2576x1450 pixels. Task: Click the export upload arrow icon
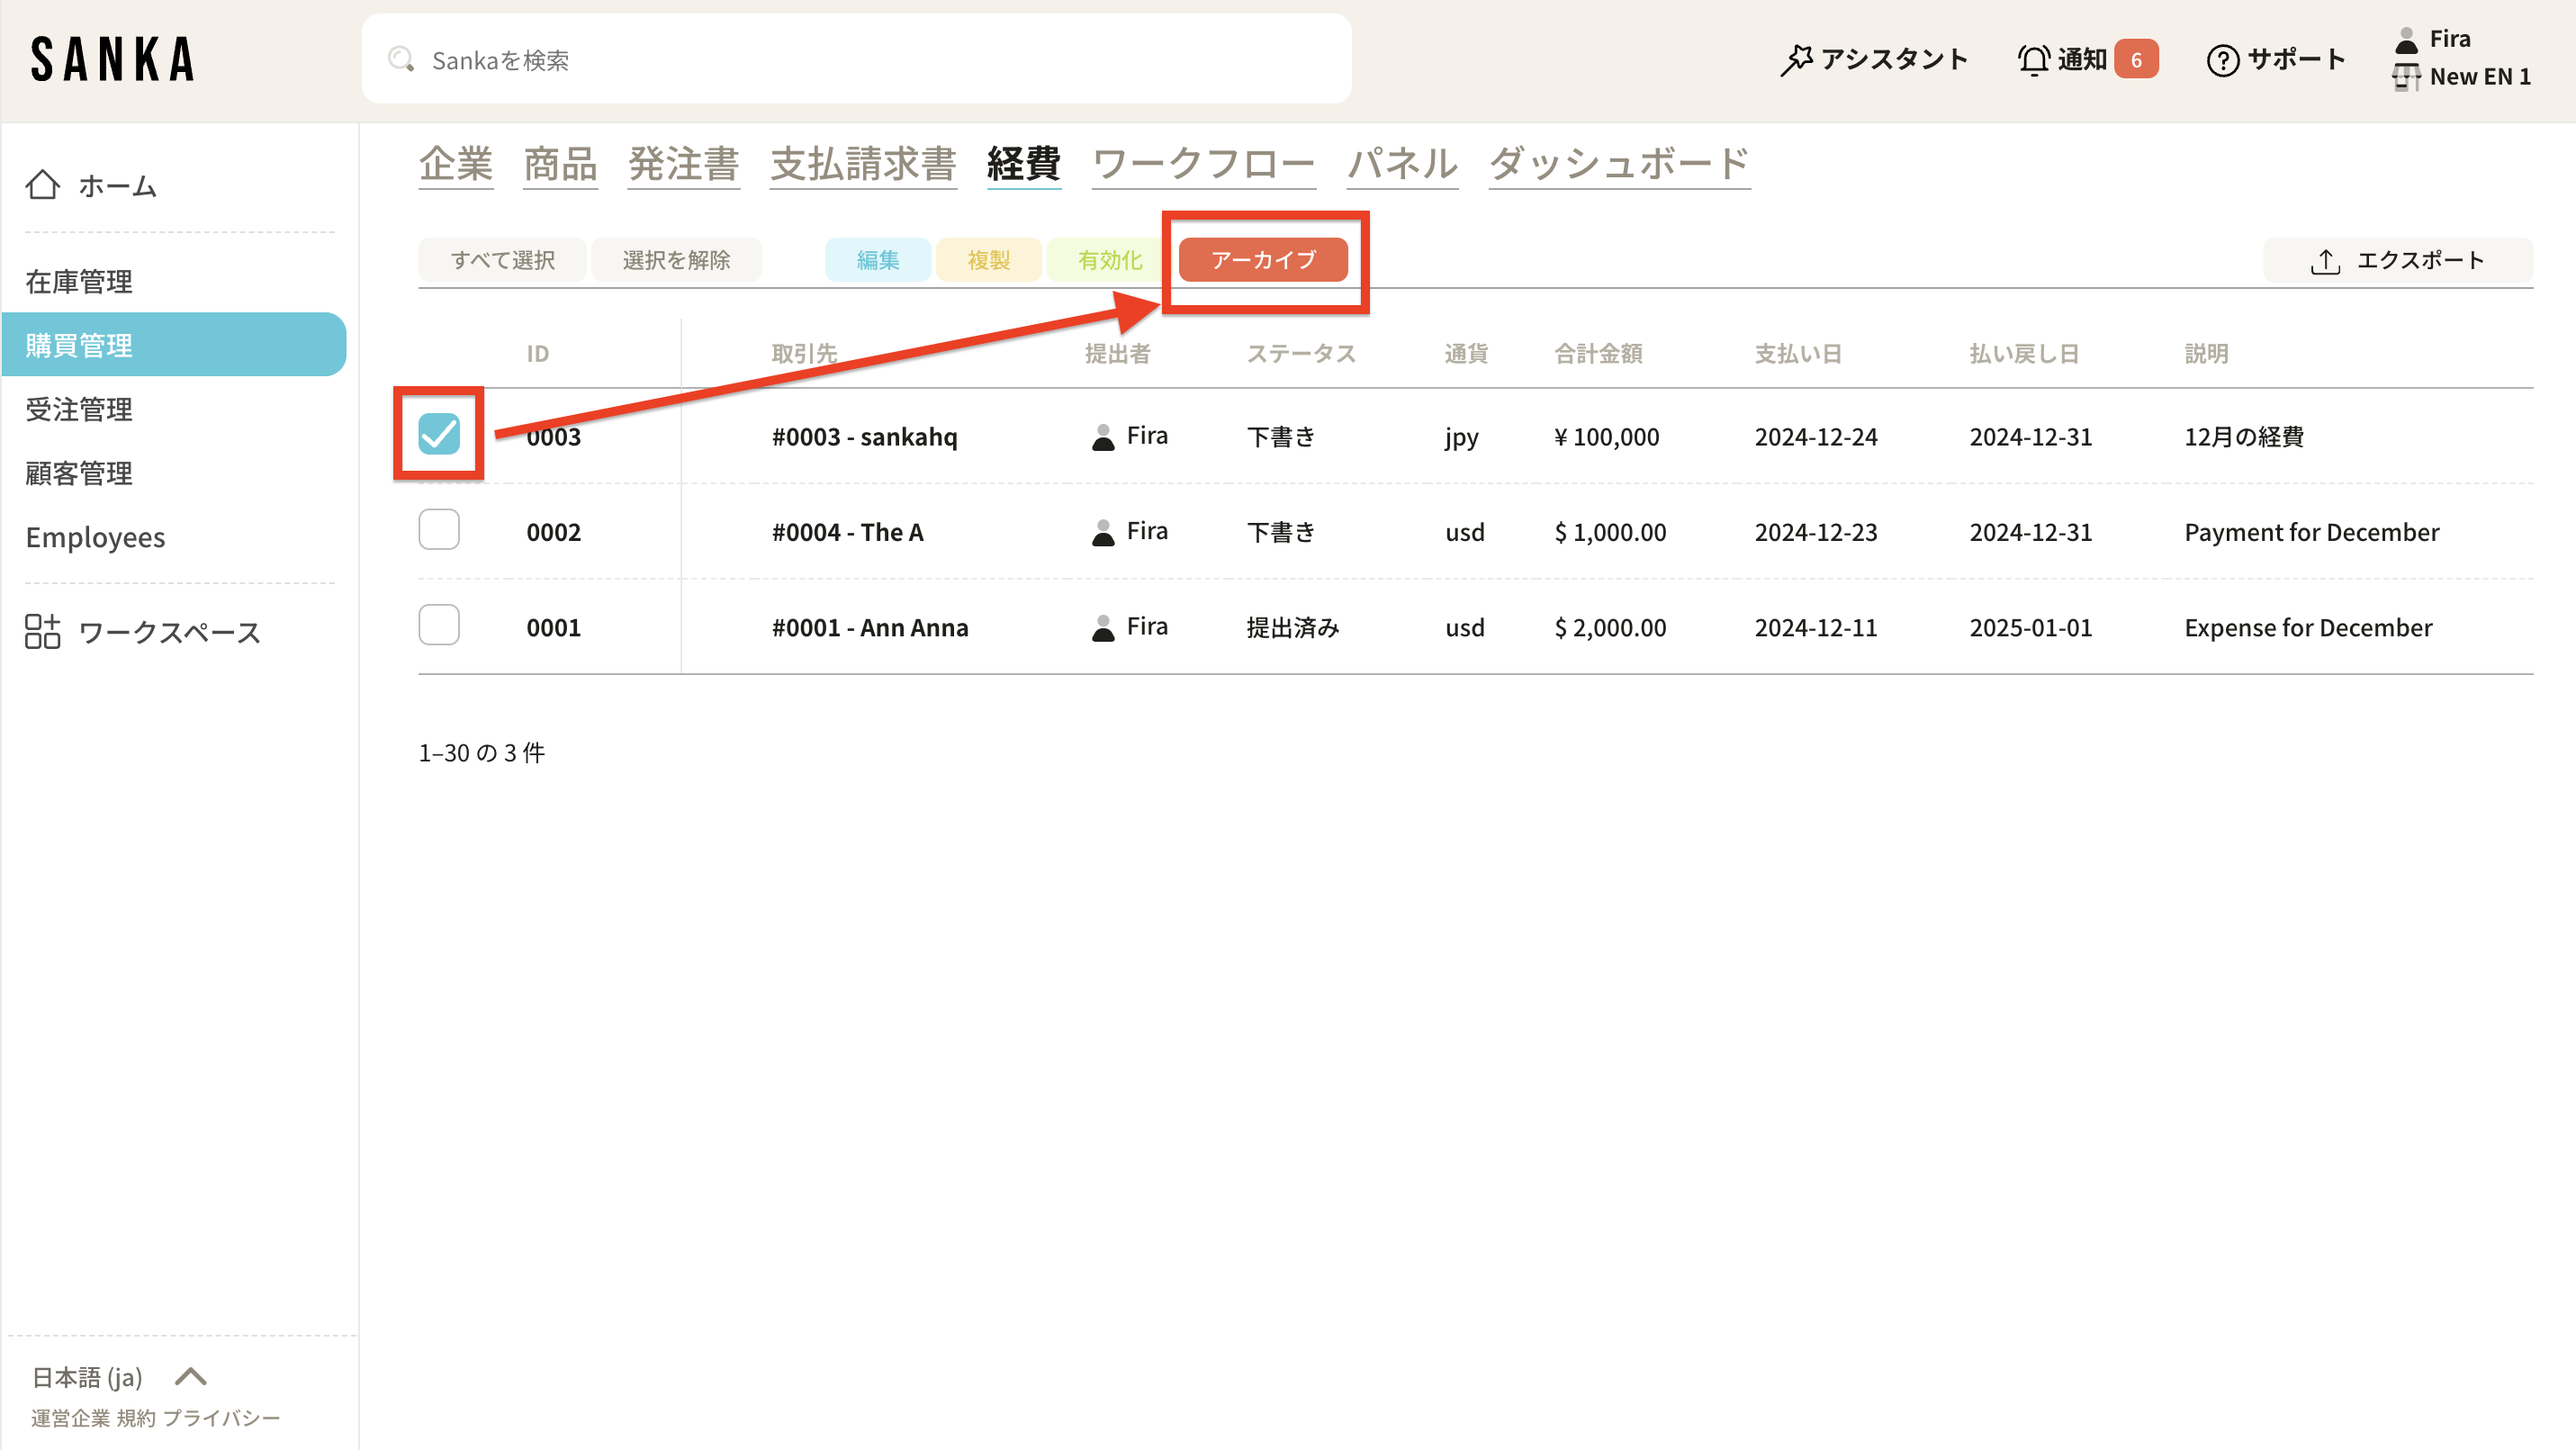coord(2325,261)
